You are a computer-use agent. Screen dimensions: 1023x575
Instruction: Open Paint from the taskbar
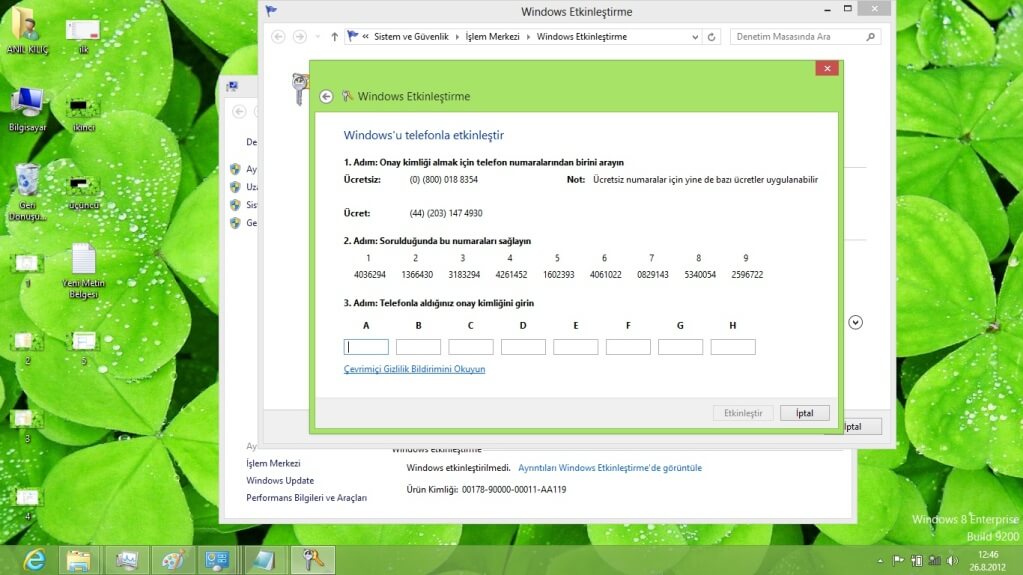point(173,560)
